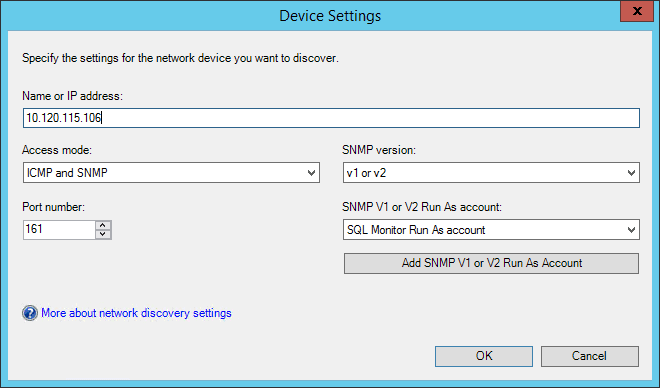Click the Port number field showing 161

tap(59, 229)
